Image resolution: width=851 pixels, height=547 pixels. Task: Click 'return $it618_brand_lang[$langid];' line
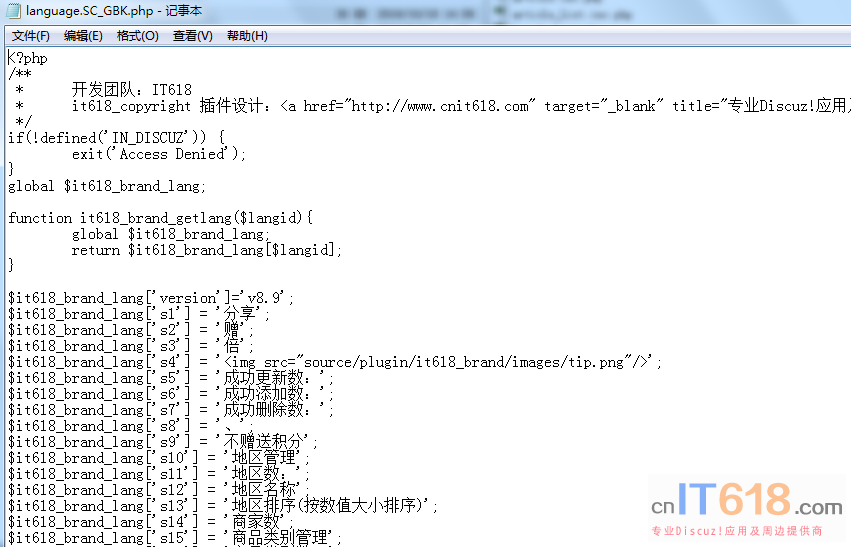pos(207,250)
